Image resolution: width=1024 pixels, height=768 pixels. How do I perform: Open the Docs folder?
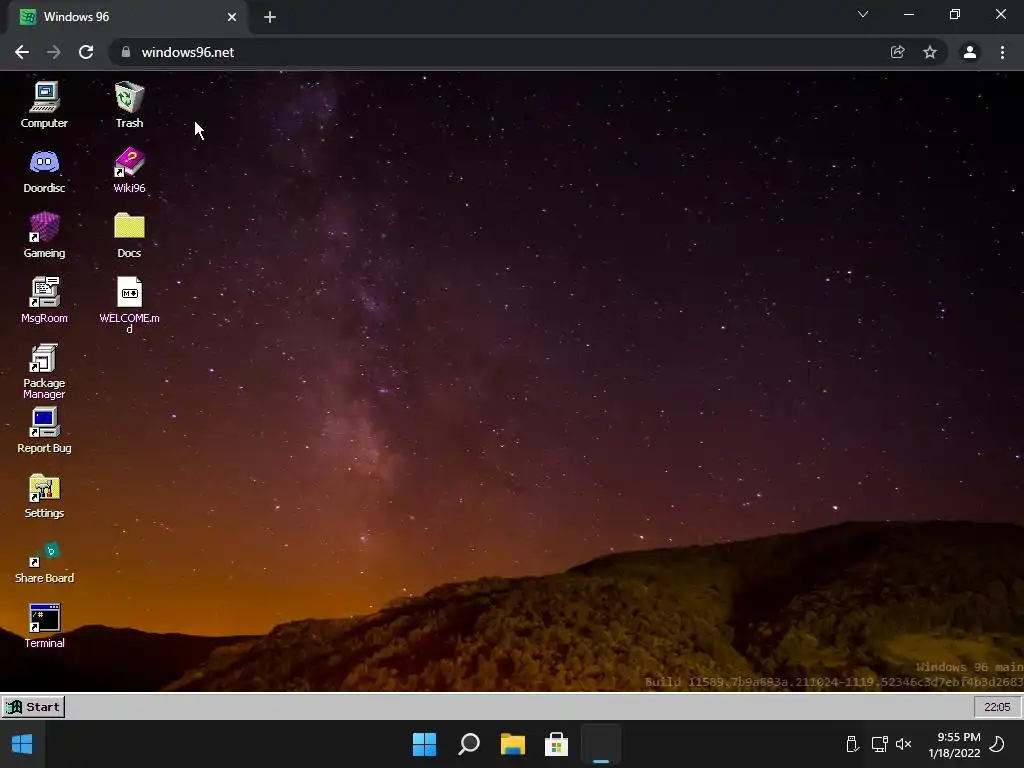coord(129,235)
